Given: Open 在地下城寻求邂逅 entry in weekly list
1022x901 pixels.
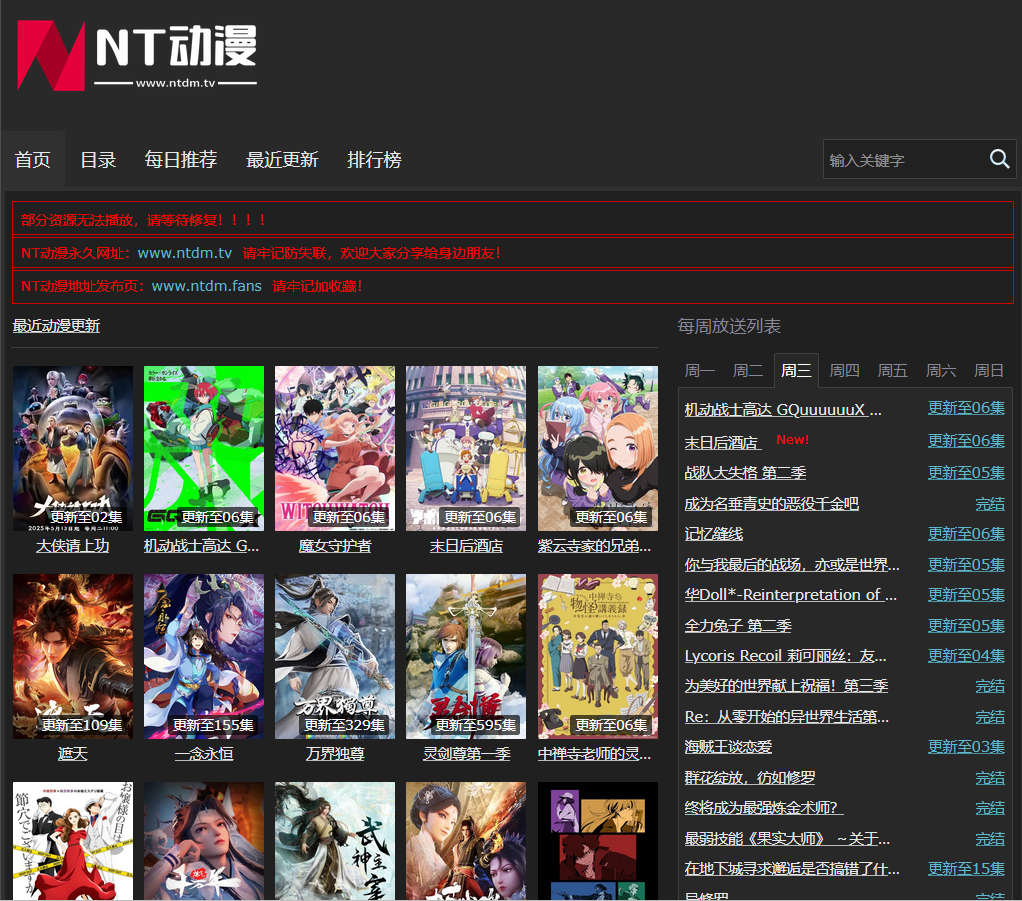Looking at the screenshot, I should click(x=792, y=868).
